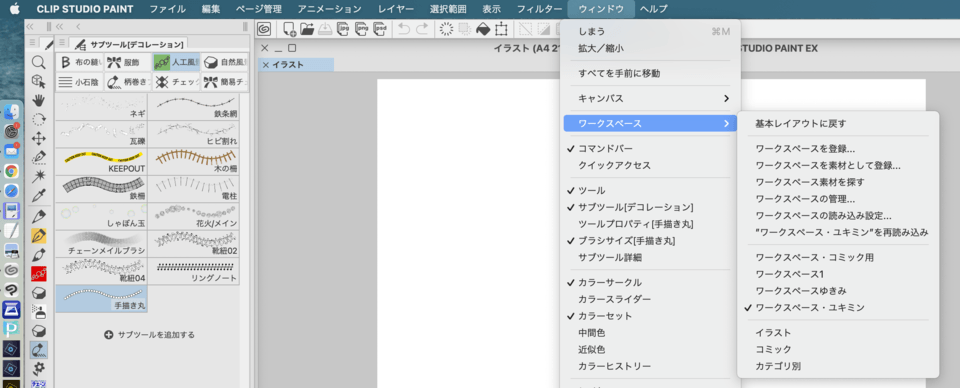960x388 pixels.
Task: Open Mail from the Dock
Action: [12, 151]
